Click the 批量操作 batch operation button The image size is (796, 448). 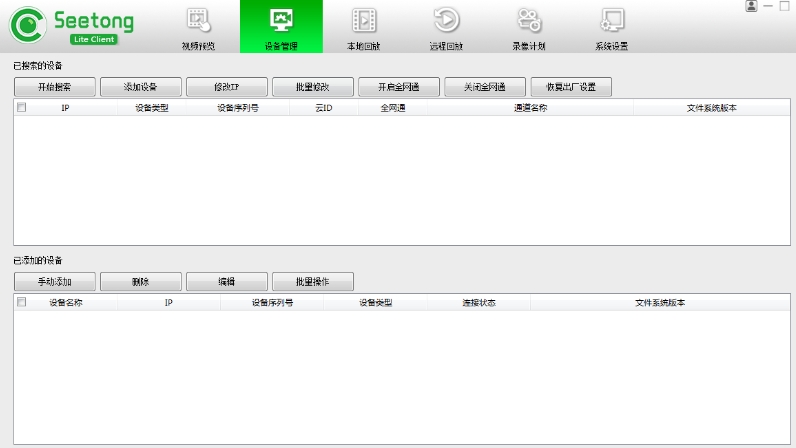(313, 281)
